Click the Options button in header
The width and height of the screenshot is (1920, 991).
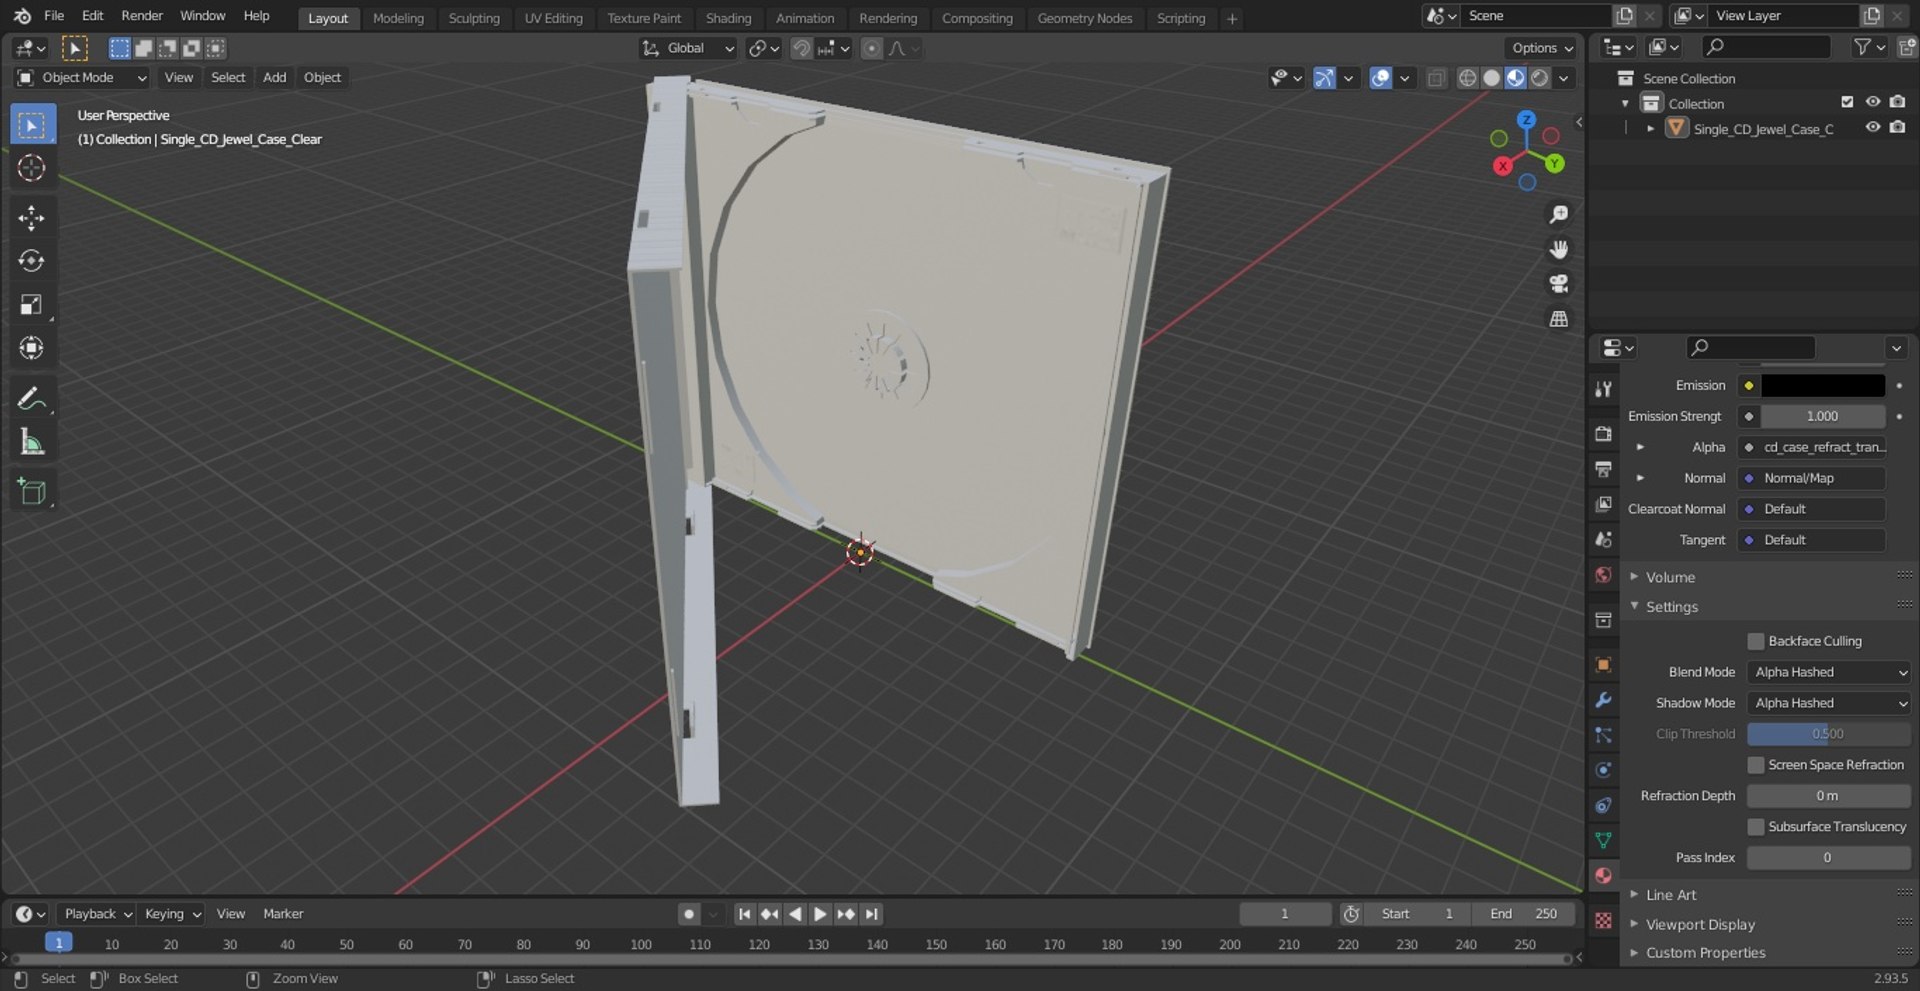(x=1541, y=48)
